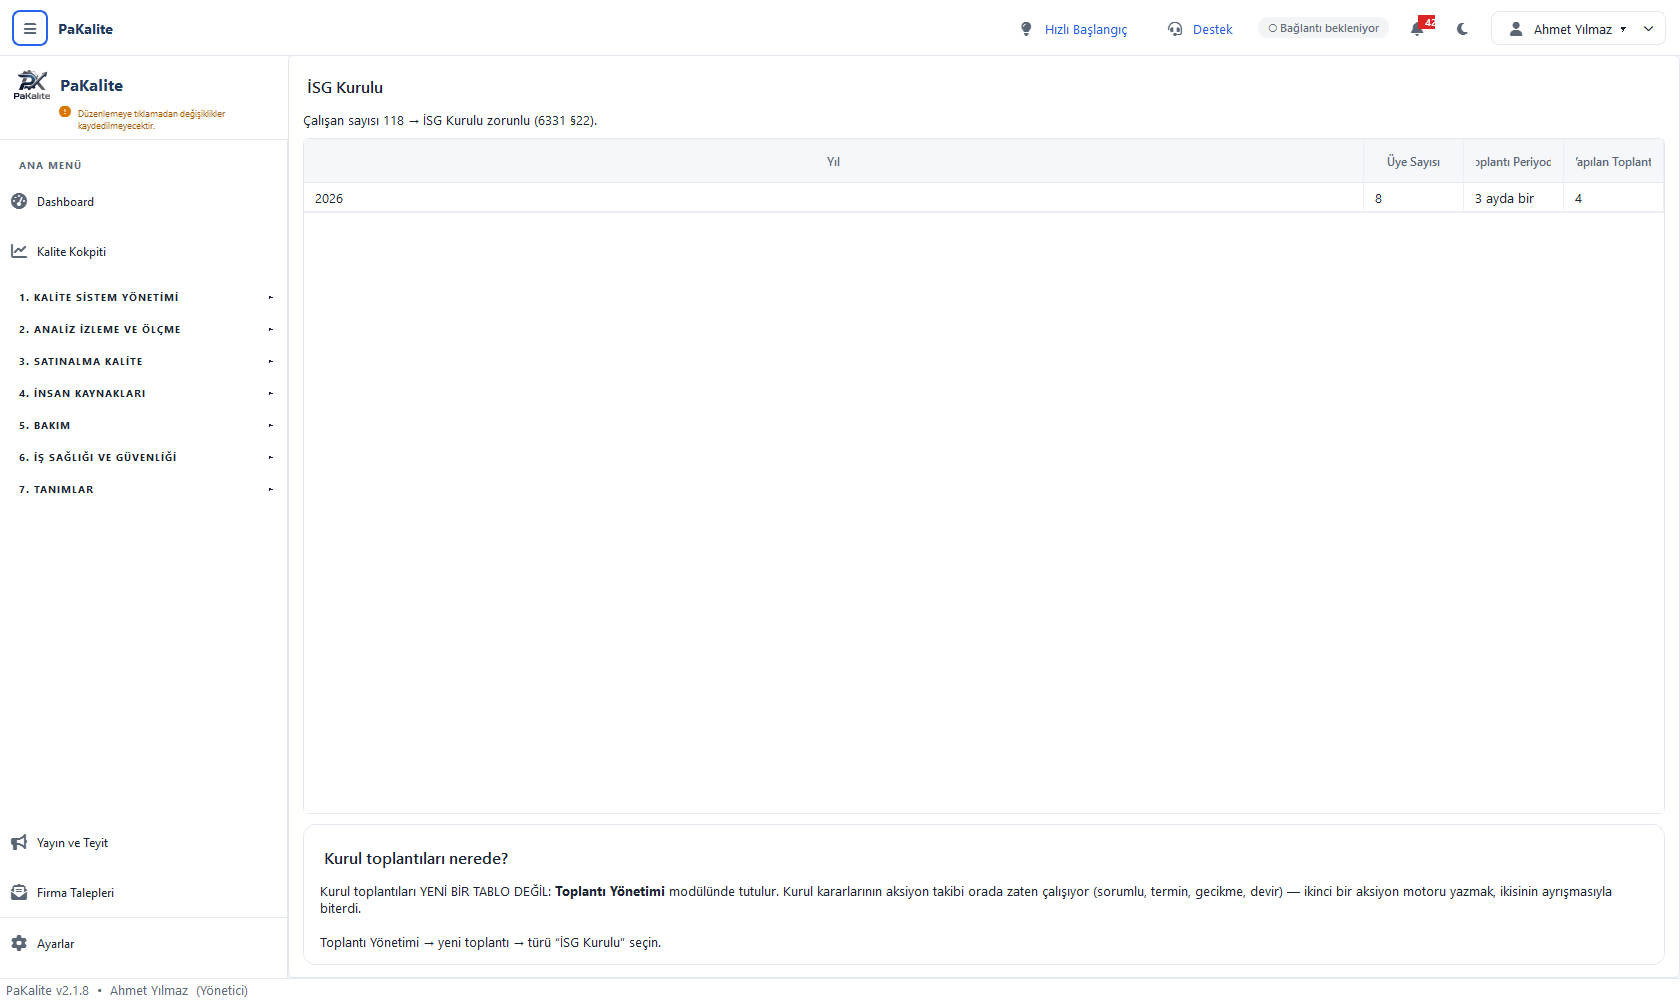The height and width of the screenshot is (1000, 1680).
Task: Toggle dark mode moon icon
Action: 1462,29
